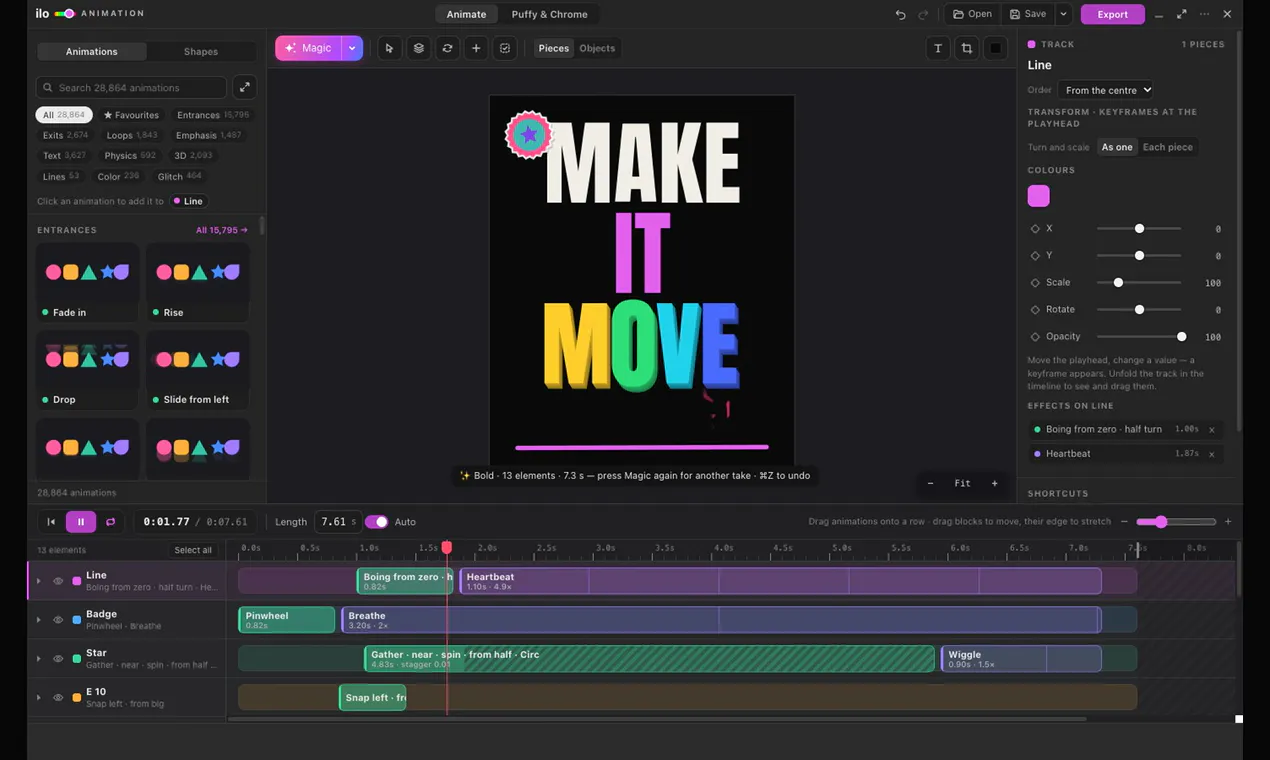Expand the Badge track row

click(39, 620)
